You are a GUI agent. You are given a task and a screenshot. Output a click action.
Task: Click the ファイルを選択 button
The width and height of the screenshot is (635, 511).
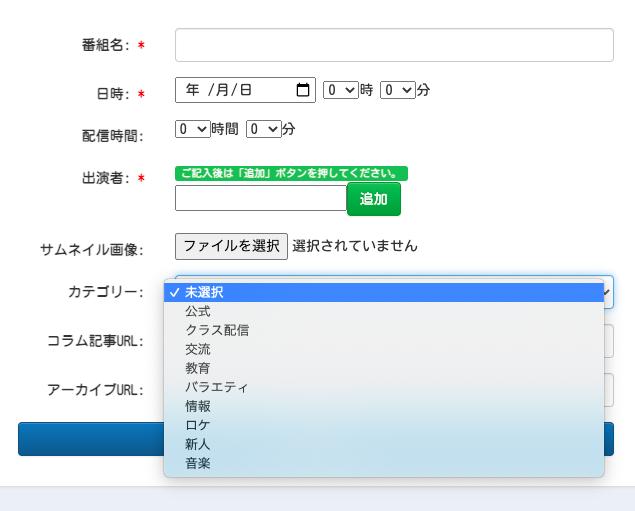(x=231, y=246)
